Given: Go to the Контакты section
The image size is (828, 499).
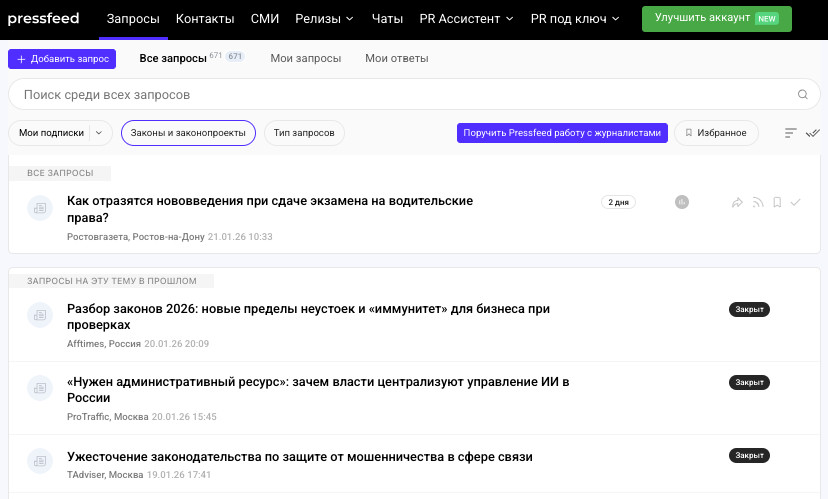Looking at the screenshot, I should [205, 18].
